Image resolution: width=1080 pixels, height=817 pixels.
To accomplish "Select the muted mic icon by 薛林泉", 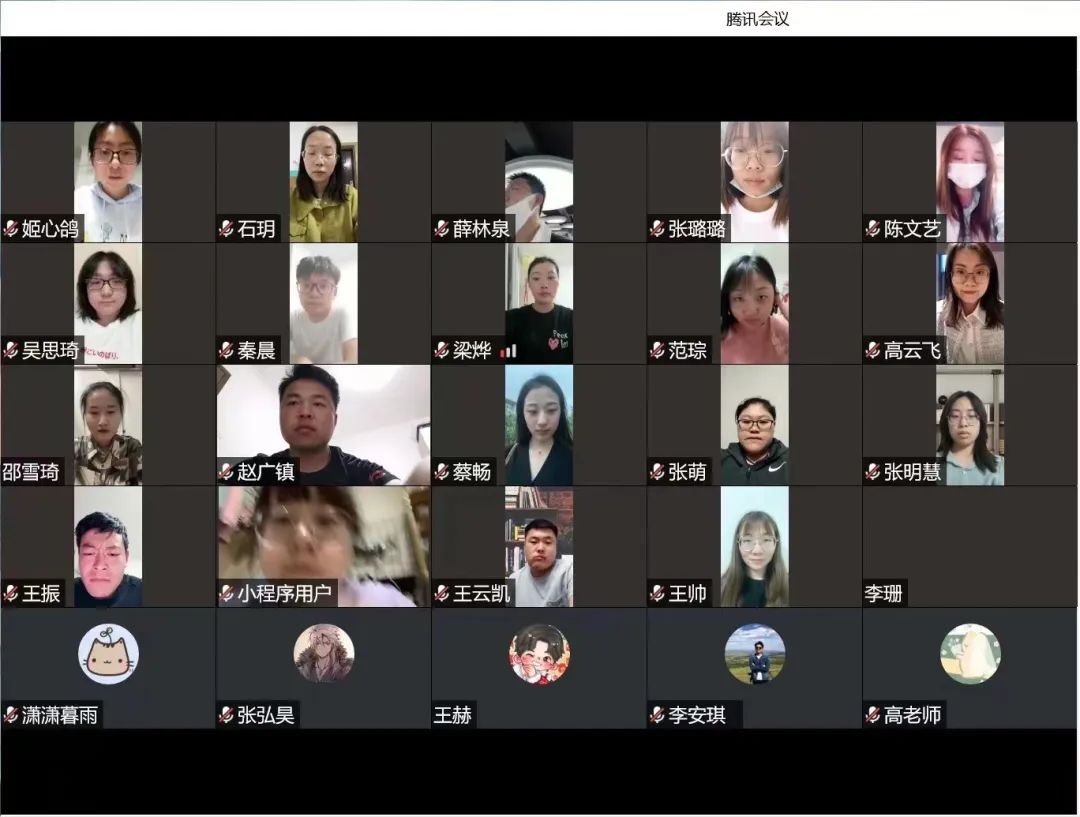I will coord(442,229).
